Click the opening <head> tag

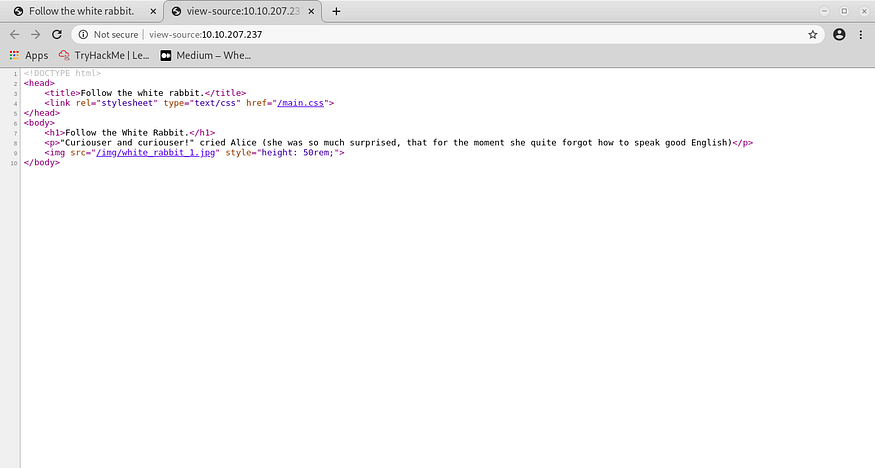click(x=39, y=83)
